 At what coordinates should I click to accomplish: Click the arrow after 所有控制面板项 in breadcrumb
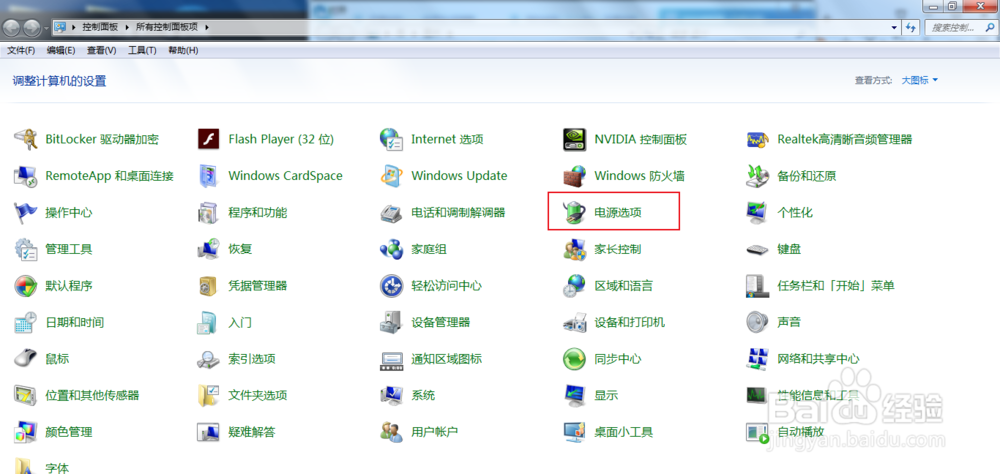pos(208,27)
